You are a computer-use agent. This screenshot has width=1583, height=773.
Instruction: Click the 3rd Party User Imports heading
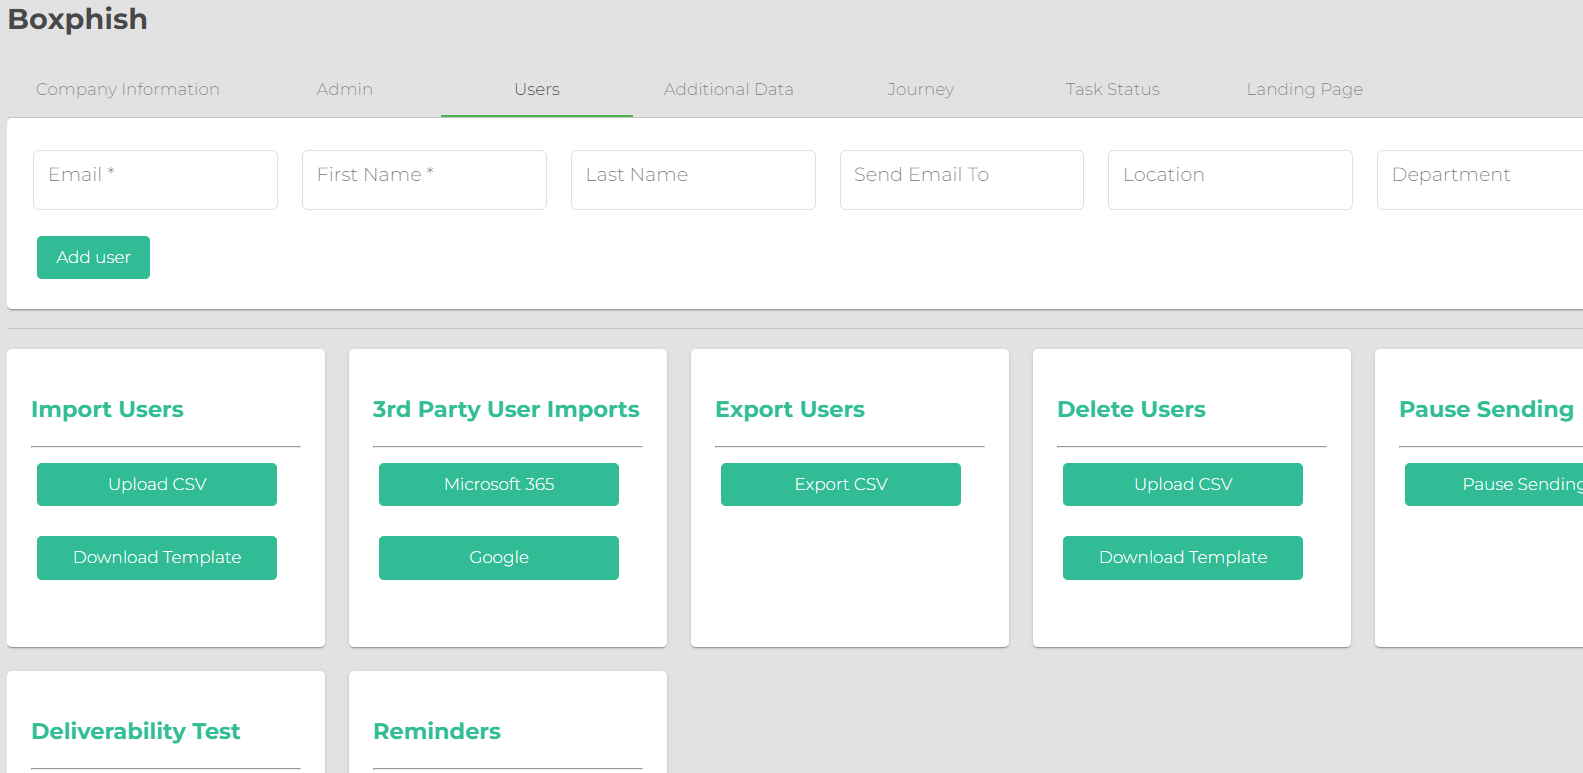506,409
